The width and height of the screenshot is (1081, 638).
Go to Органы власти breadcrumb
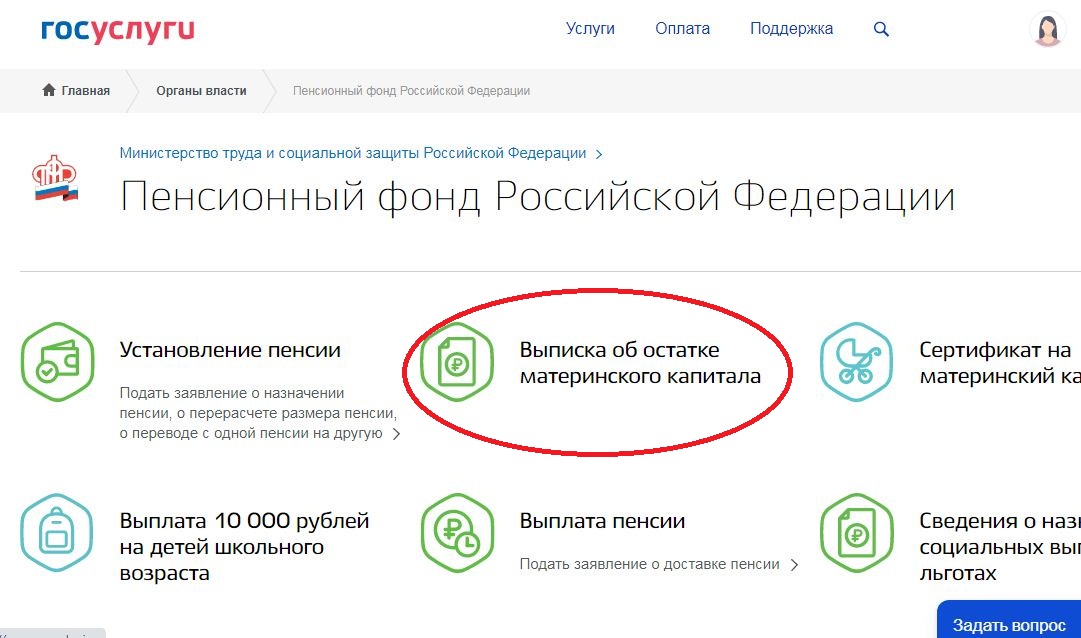pyautogui.click(x=201, y=91)
